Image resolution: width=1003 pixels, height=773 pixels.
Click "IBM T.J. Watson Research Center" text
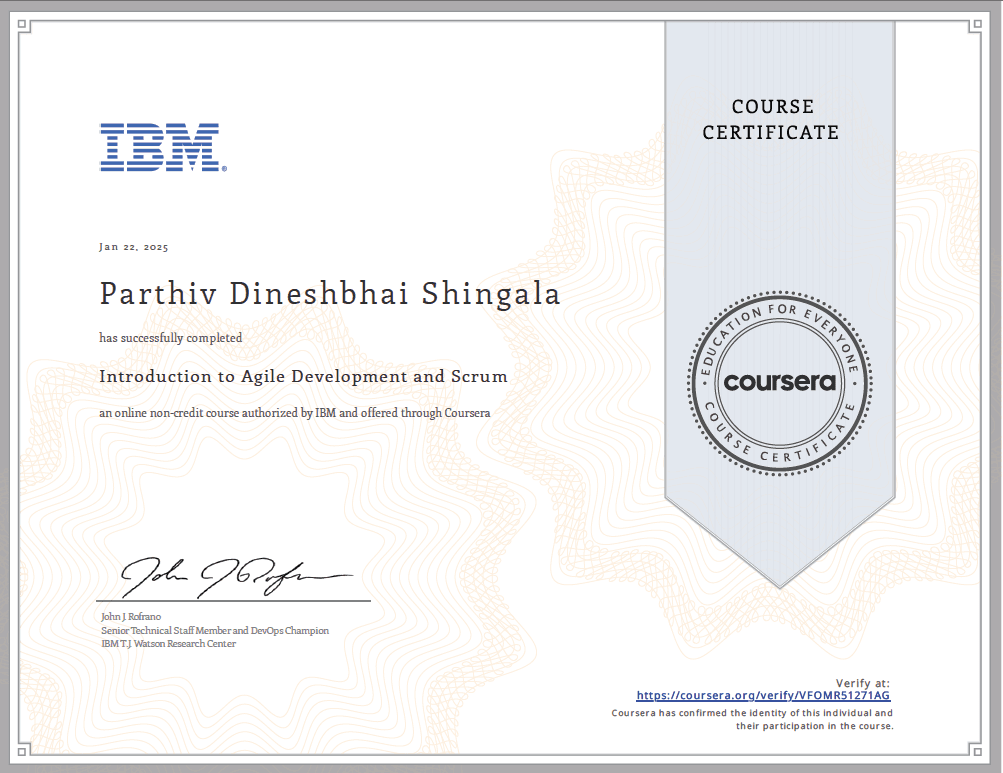coord(168,644)
